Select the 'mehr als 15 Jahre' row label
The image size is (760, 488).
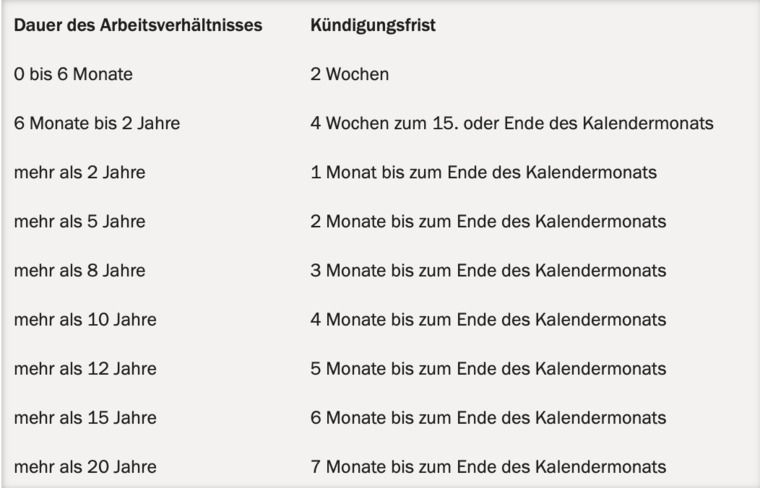click(85, 418)
